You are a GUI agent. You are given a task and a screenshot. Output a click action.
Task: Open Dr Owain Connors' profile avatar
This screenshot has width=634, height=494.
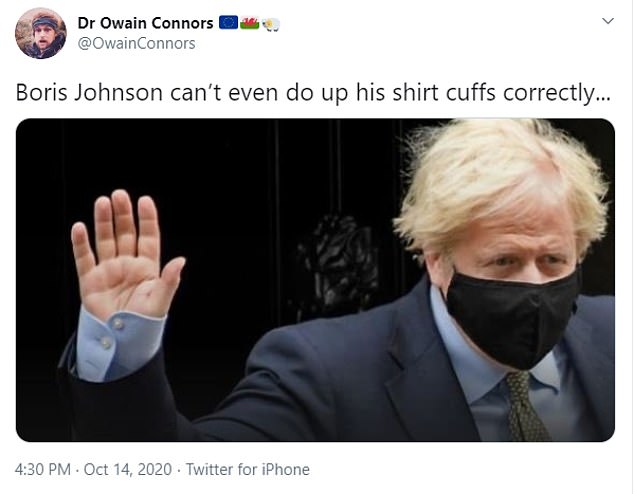40,33
